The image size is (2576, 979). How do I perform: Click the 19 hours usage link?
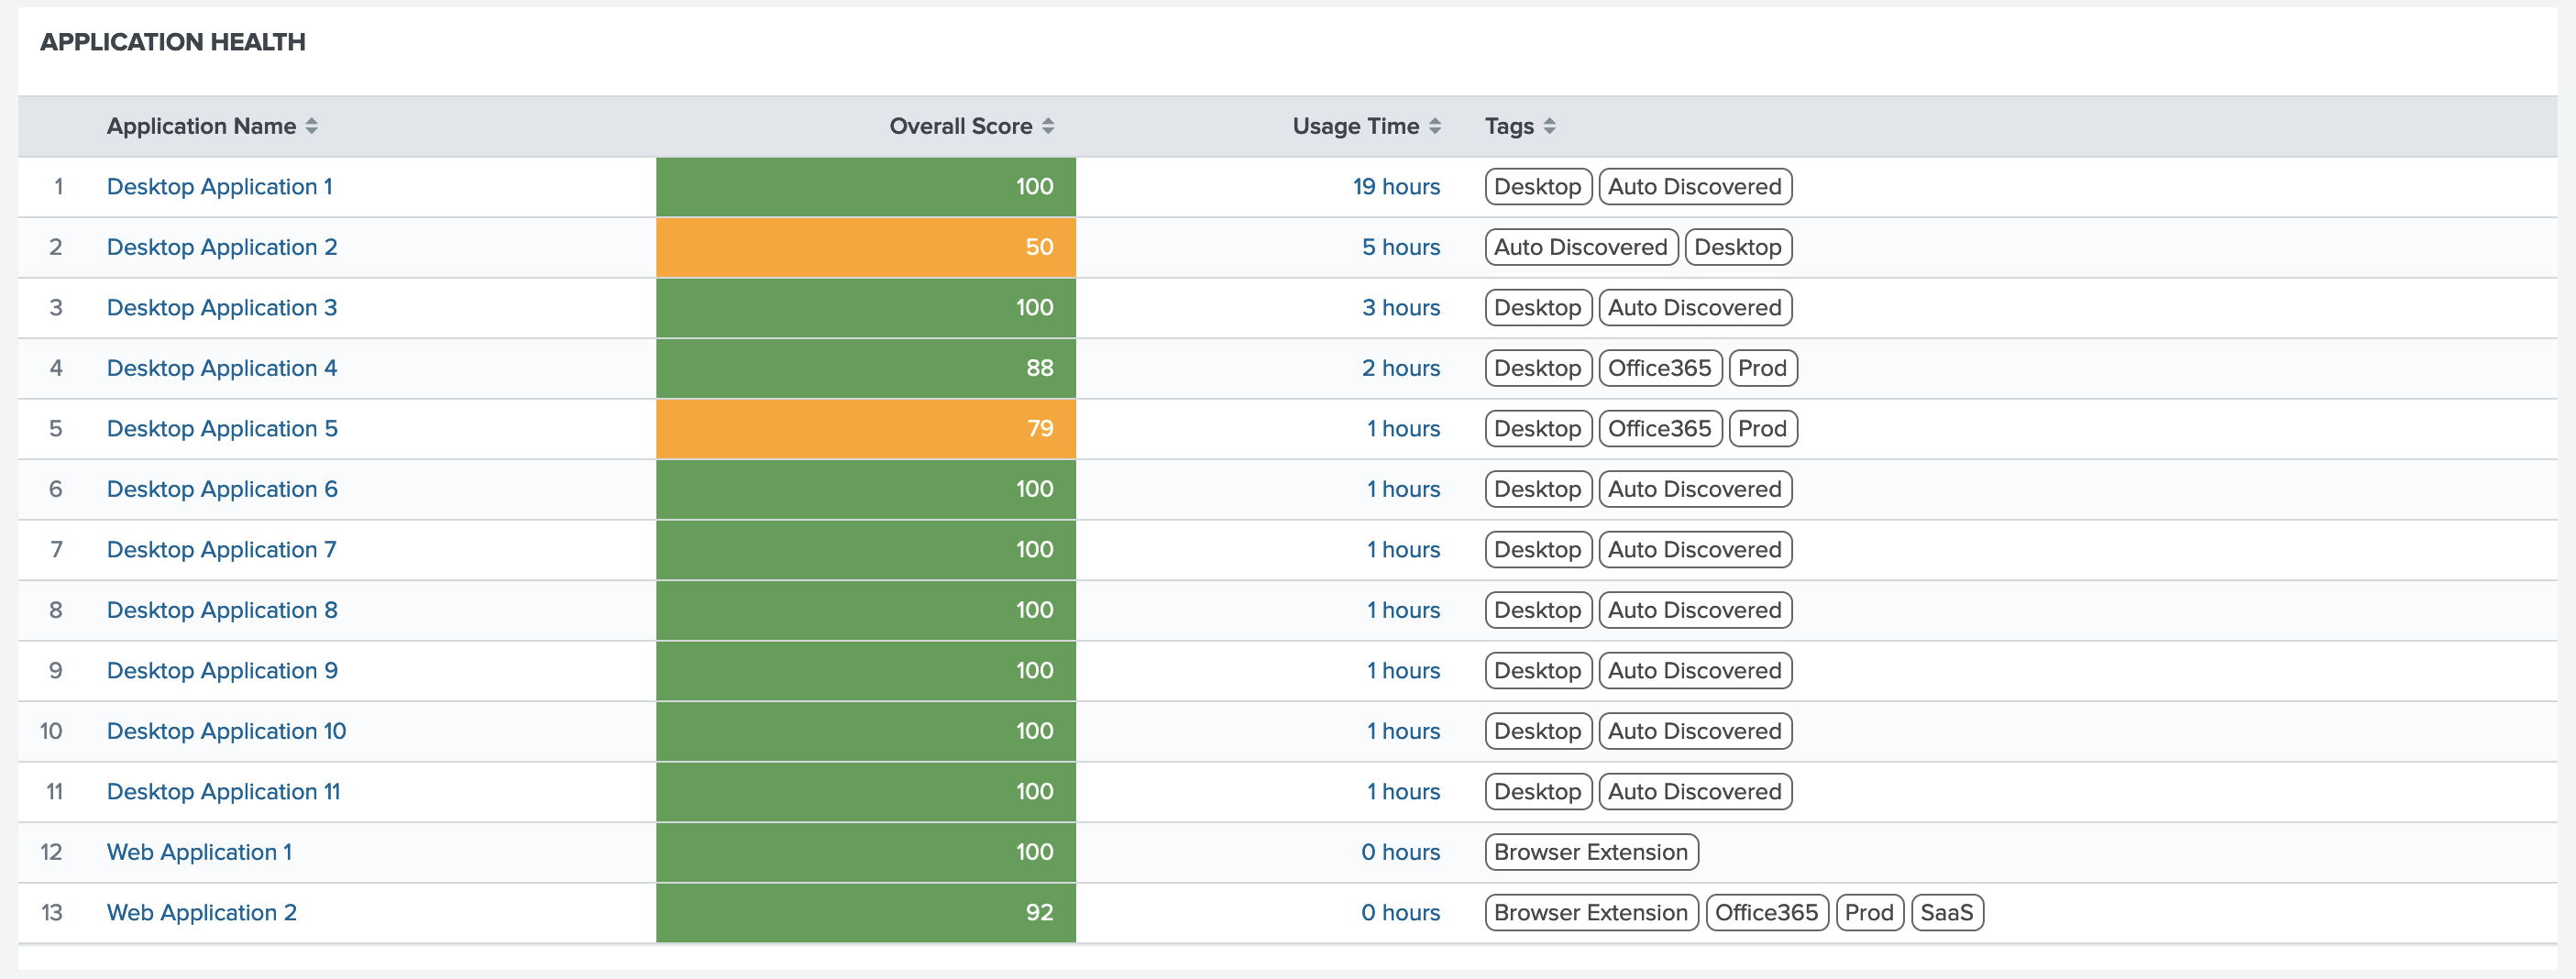(1398, 186)
